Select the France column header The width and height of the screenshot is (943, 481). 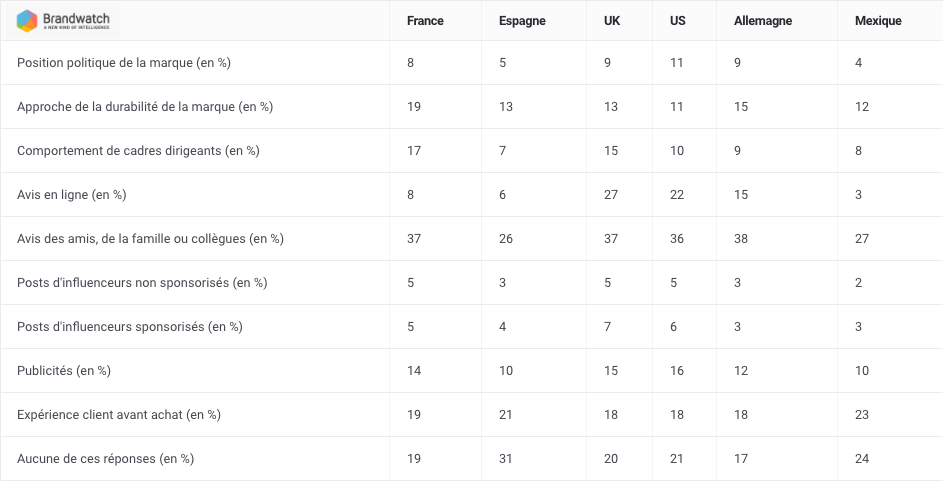425,21
